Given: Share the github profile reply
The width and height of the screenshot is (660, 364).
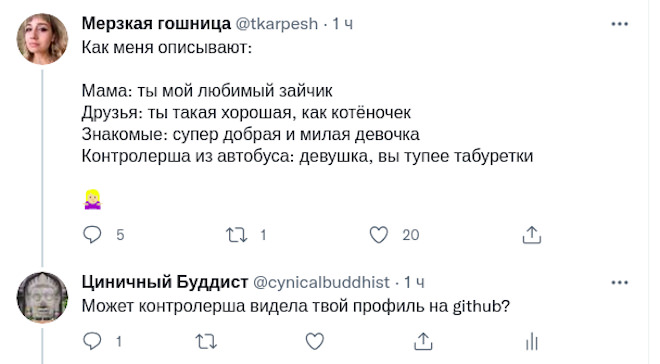Looking at the screenshot, I should coord(423,341).
